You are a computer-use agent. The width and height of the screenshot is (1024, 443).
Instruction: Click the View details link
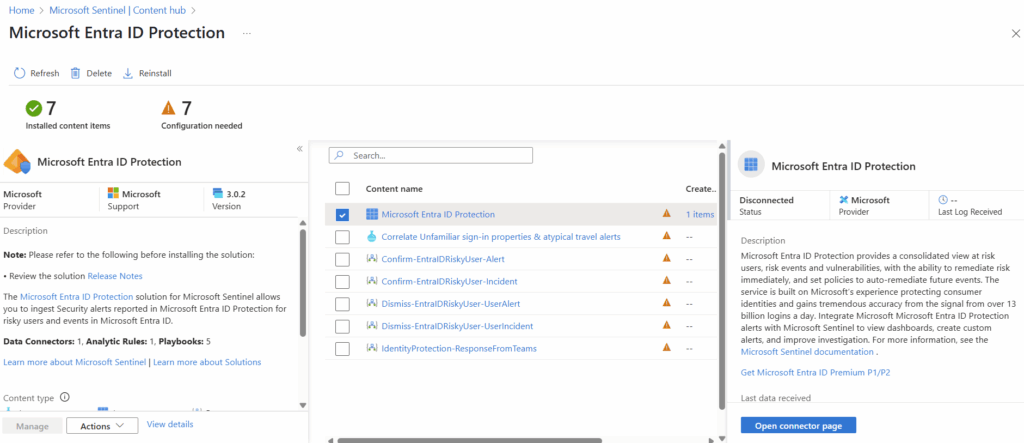pos(170,424)
